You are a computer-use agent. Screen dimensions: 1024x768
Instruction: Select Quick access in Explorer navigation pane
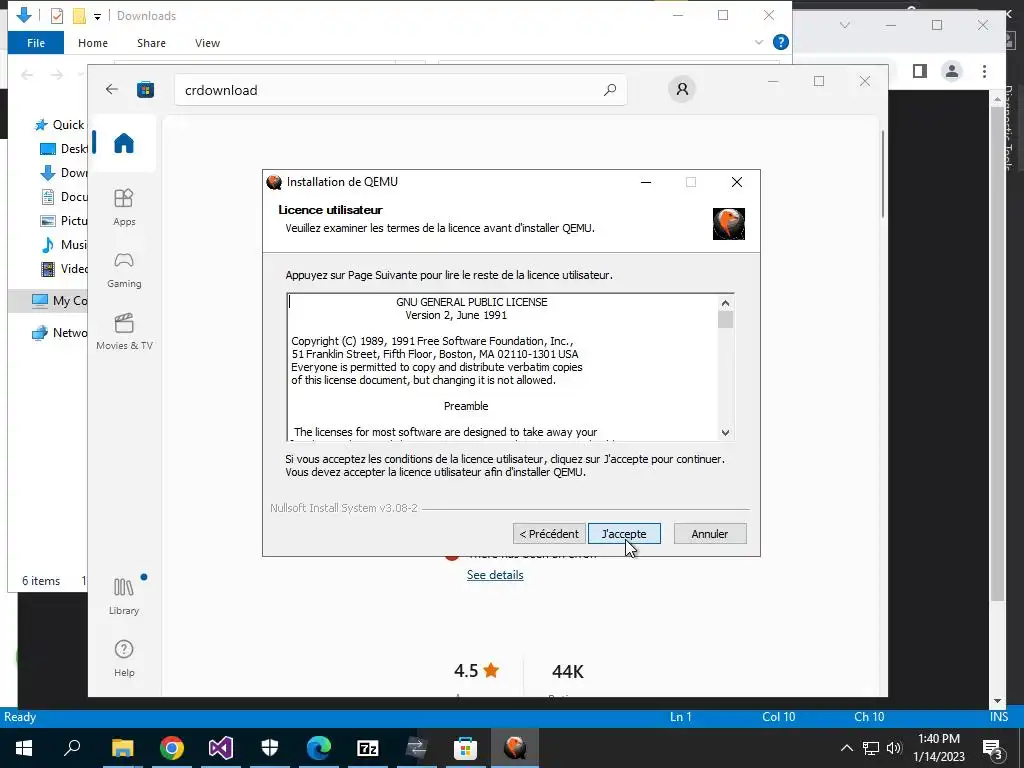coord(59,125)
